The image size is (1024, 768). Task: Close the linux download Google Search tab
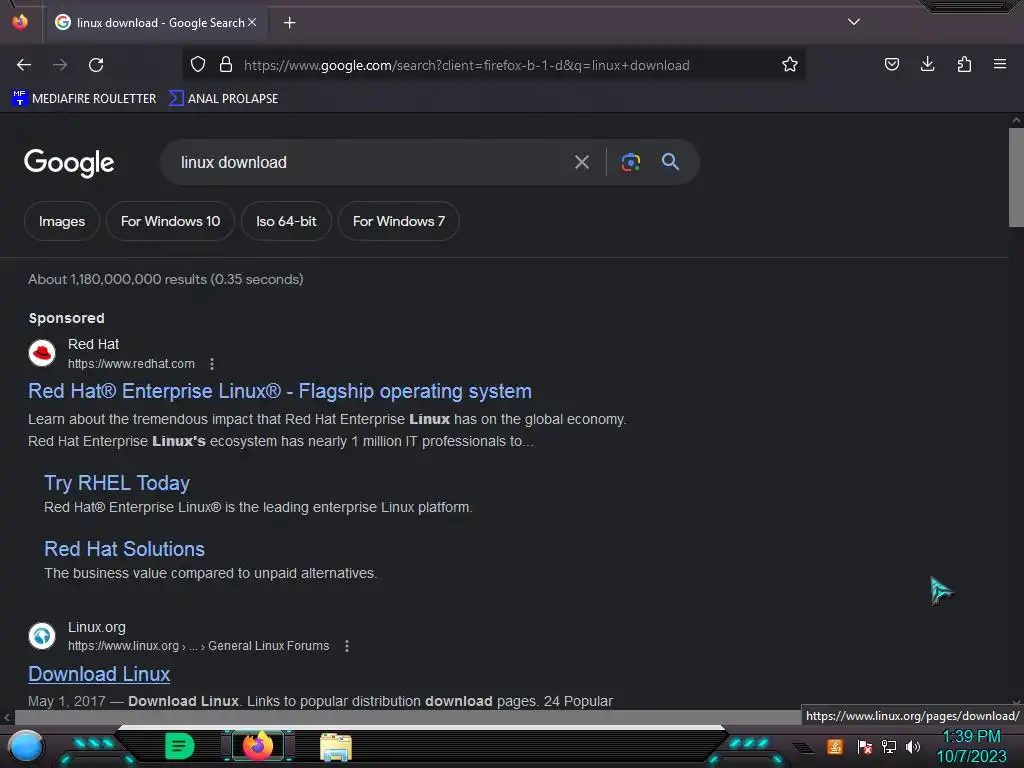coord(252,22)
